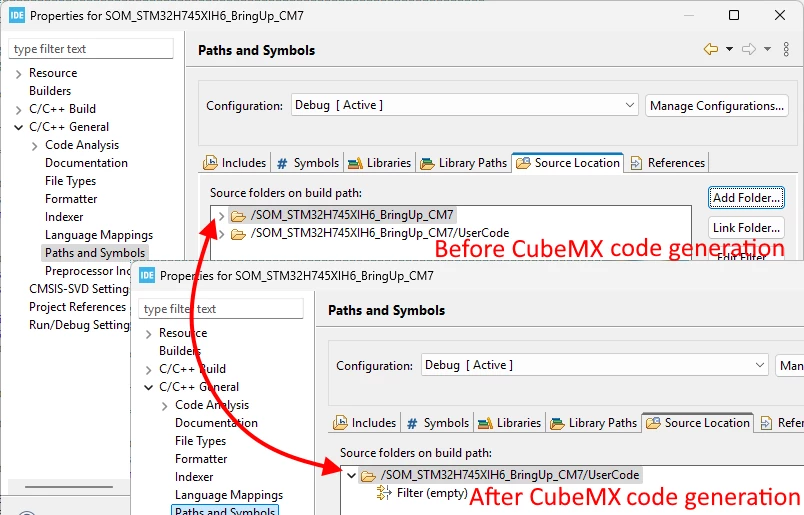This screenshot has height=515, width=804.
Task: Switch to Includes tab in lower window
Action: coord(365,423)
